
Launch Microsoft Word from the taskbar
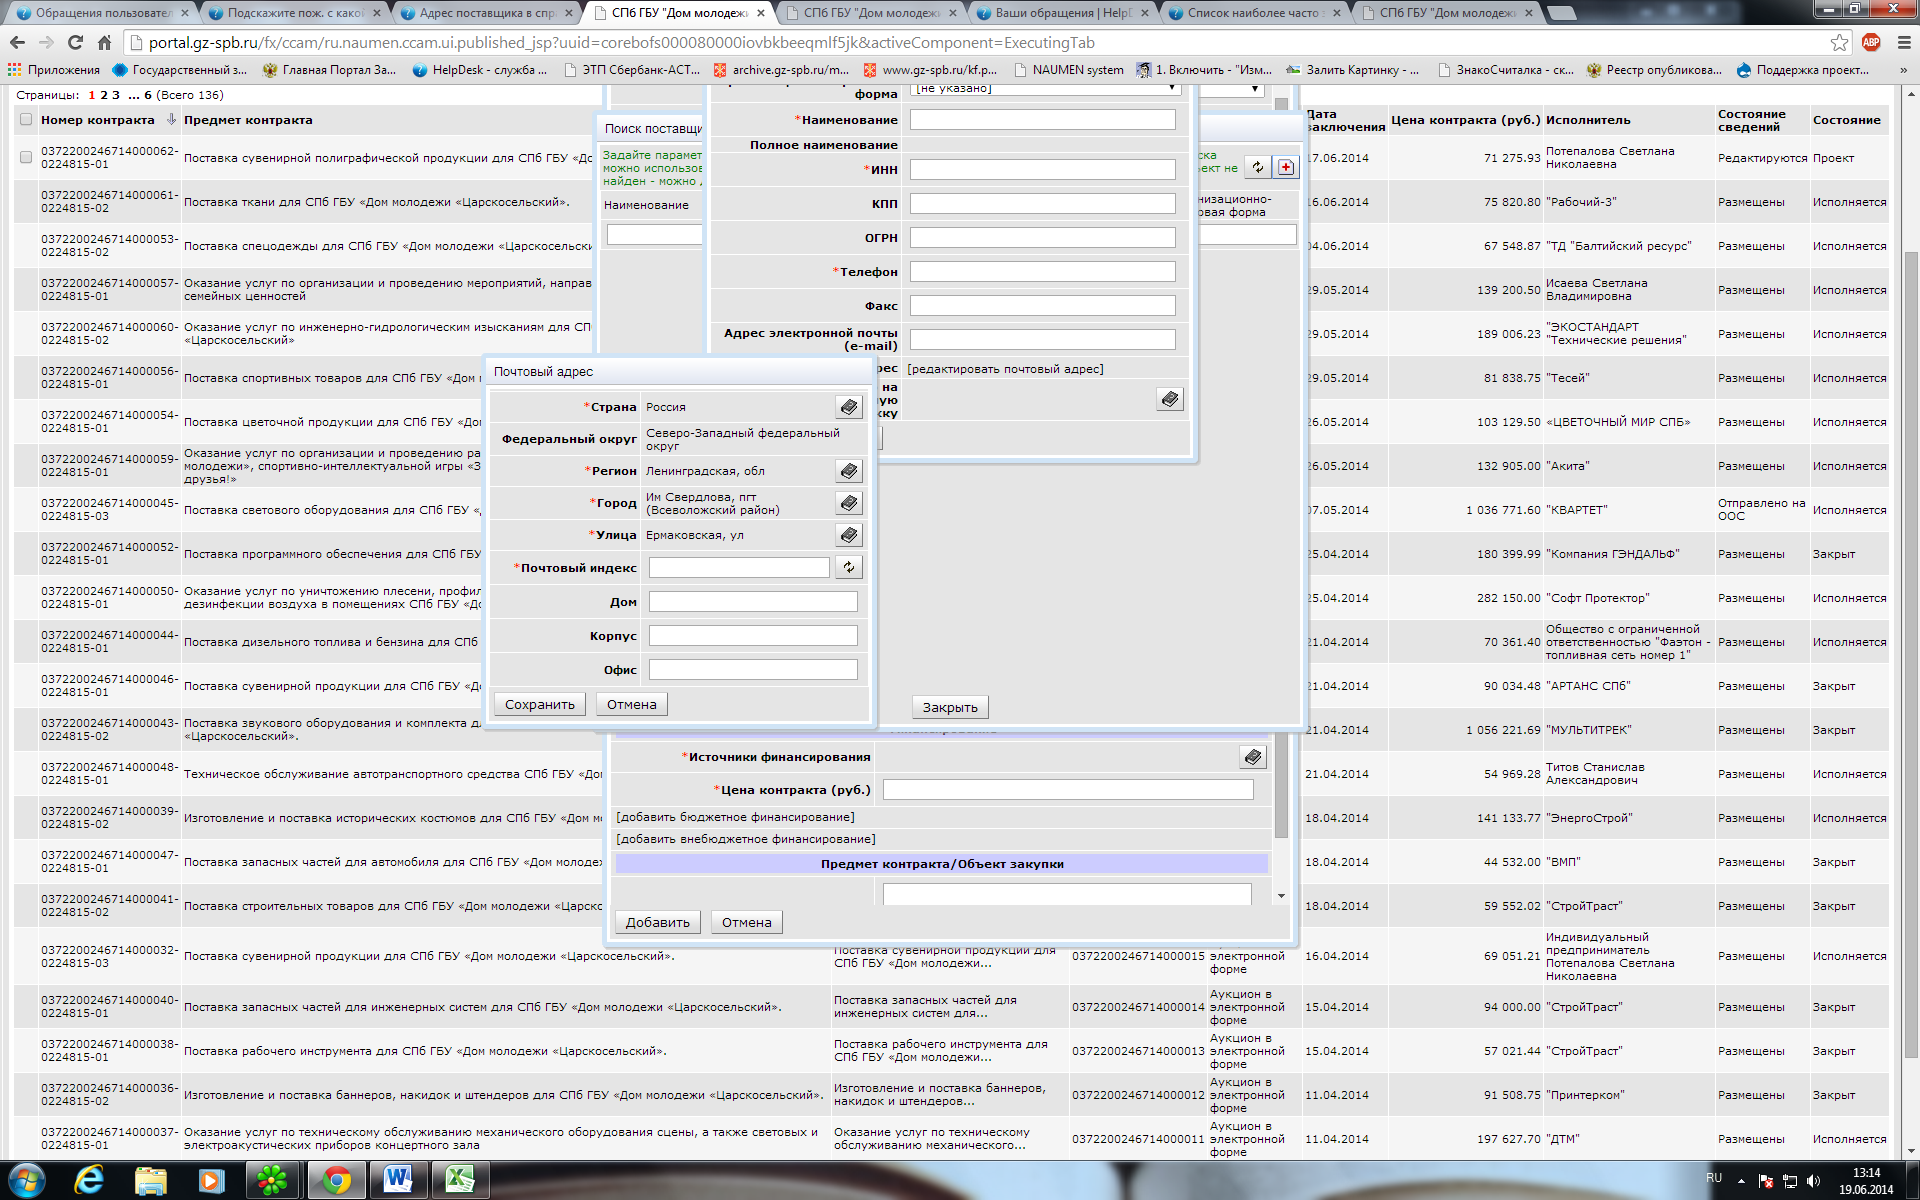click(398, 1180)
